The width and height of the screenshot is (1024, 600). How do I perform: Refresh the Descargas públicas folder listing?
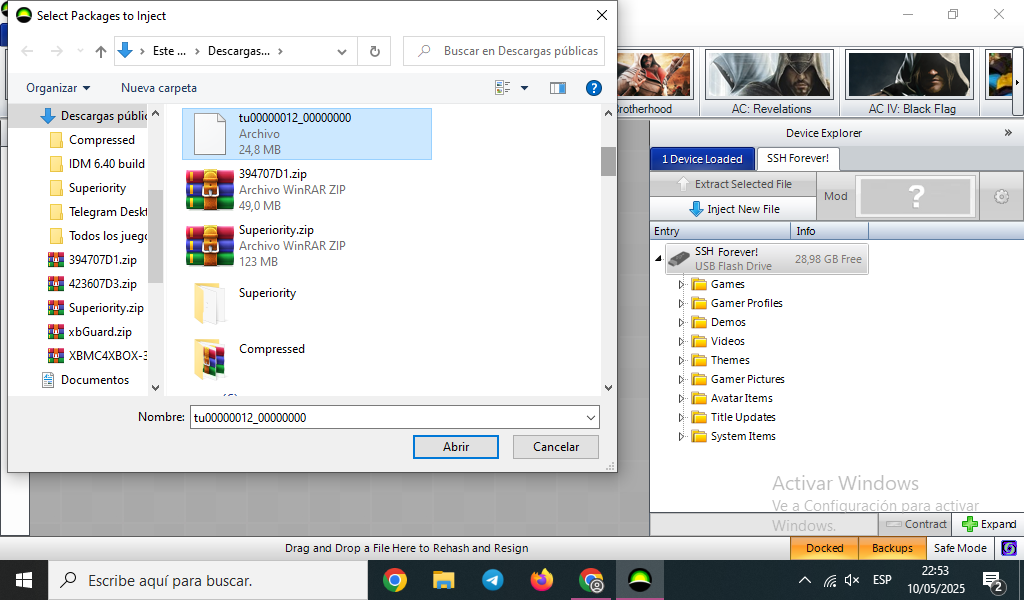375,51
